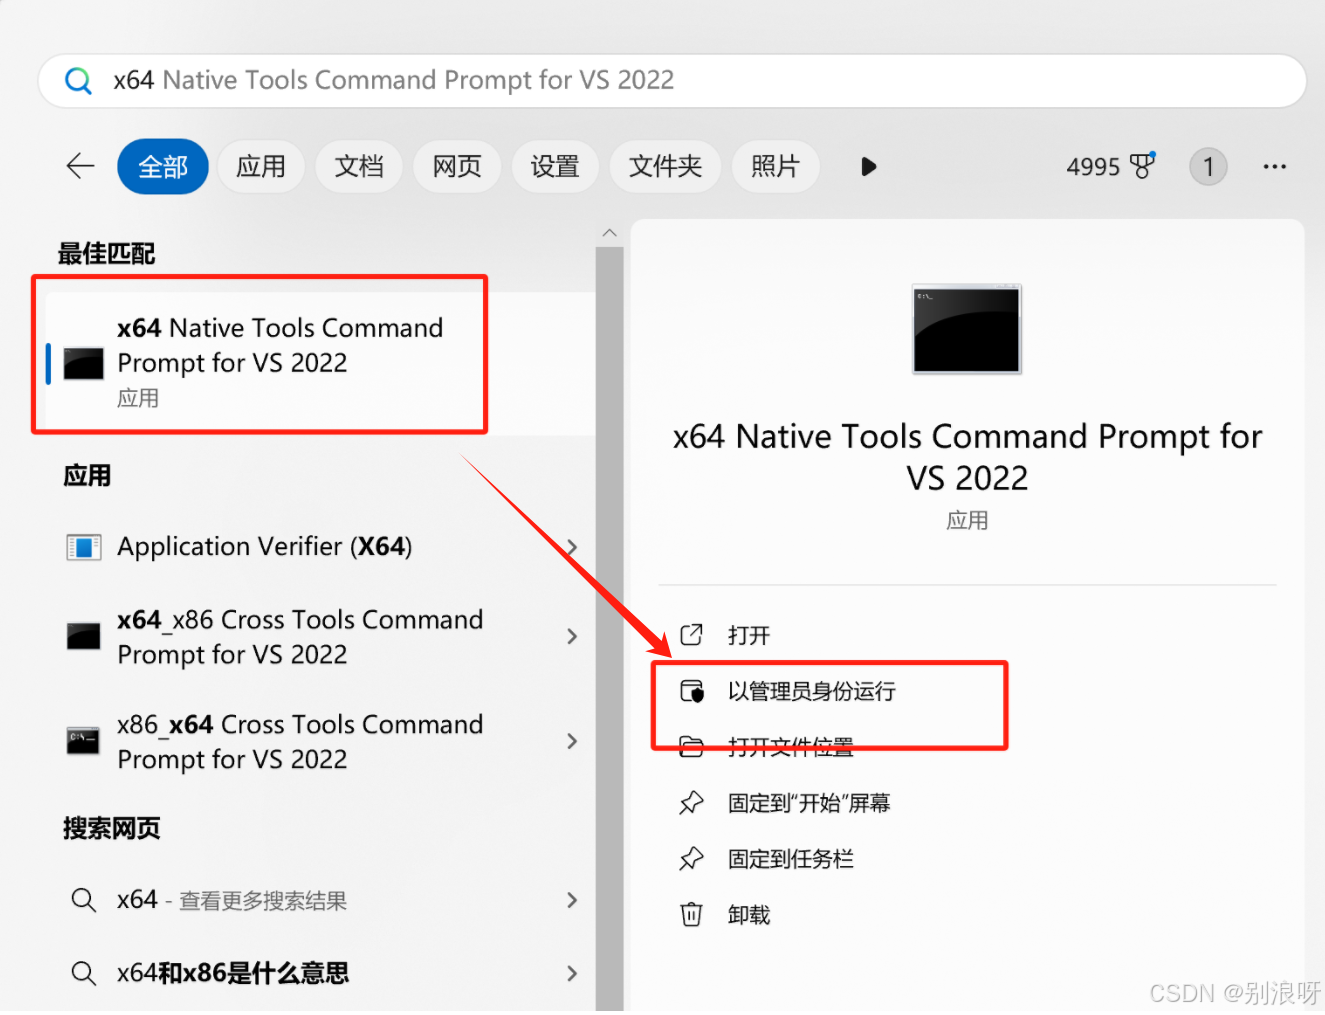
Task: Switch to the 文档 filter tab
Action: (x=359, y=166)
